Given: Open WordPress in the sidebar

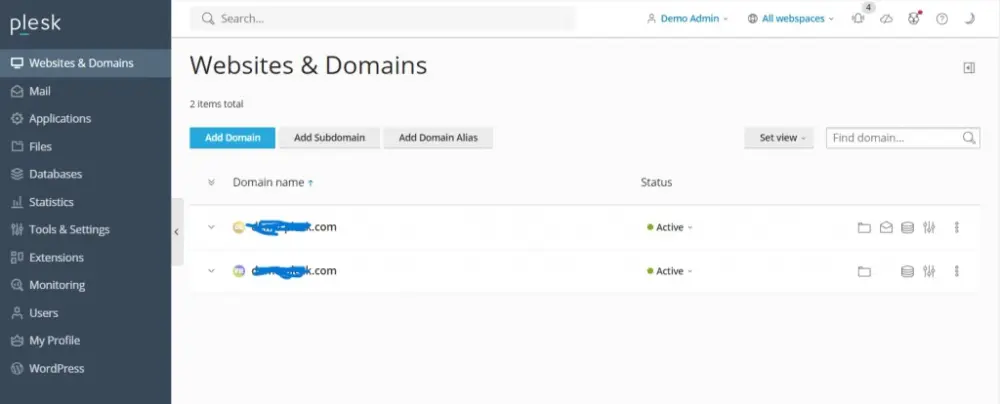Looking at the screenshot, I should pyautogui.click(x=85, y=369).
